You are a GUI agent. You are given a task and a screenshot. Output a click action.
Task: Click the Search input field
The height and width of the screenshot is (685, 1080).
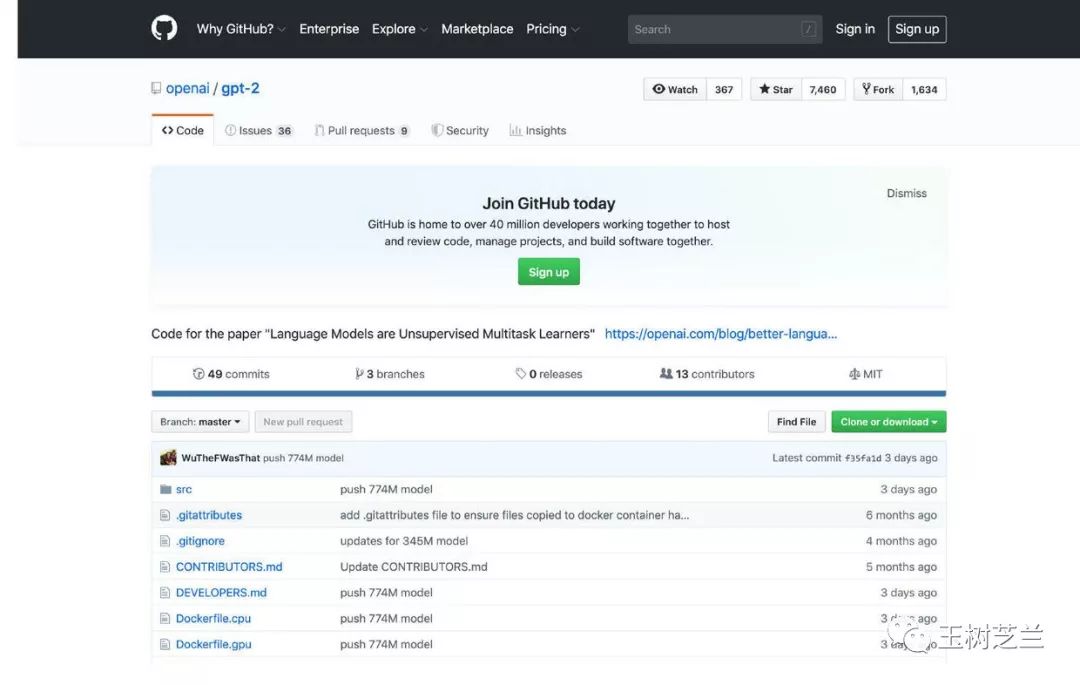point(725,29)
